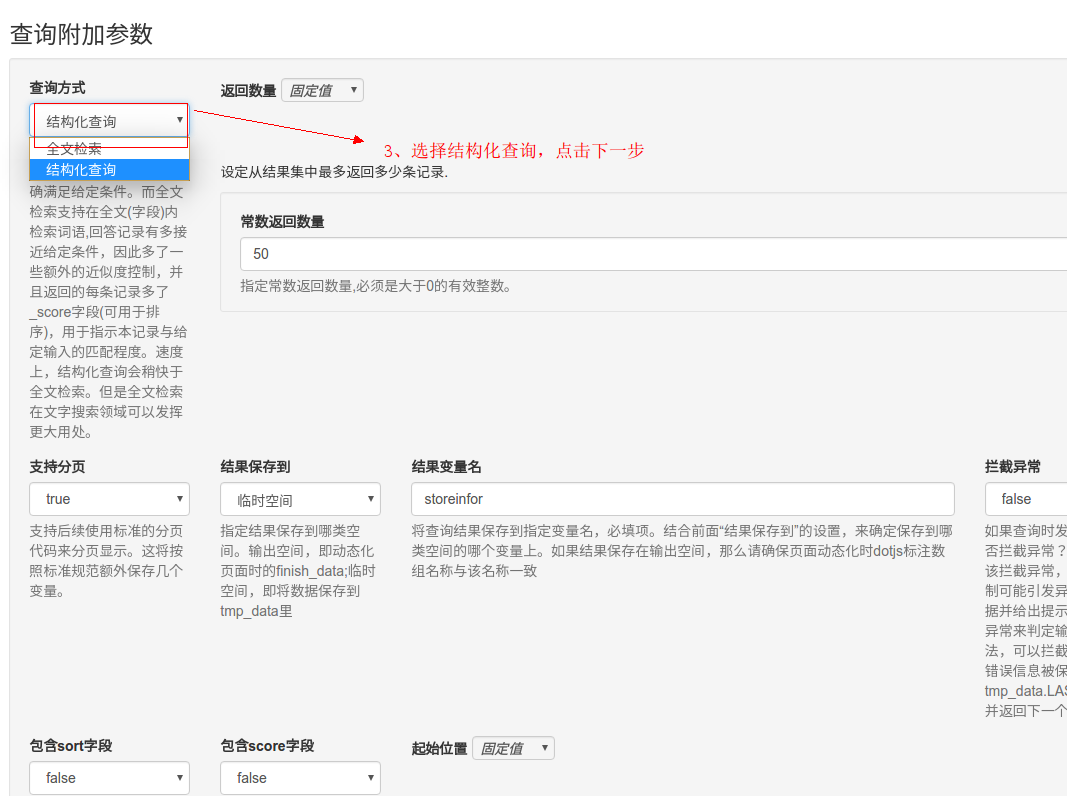Open the 返回数量 固定值 dropdown

[x=323, y=90]
